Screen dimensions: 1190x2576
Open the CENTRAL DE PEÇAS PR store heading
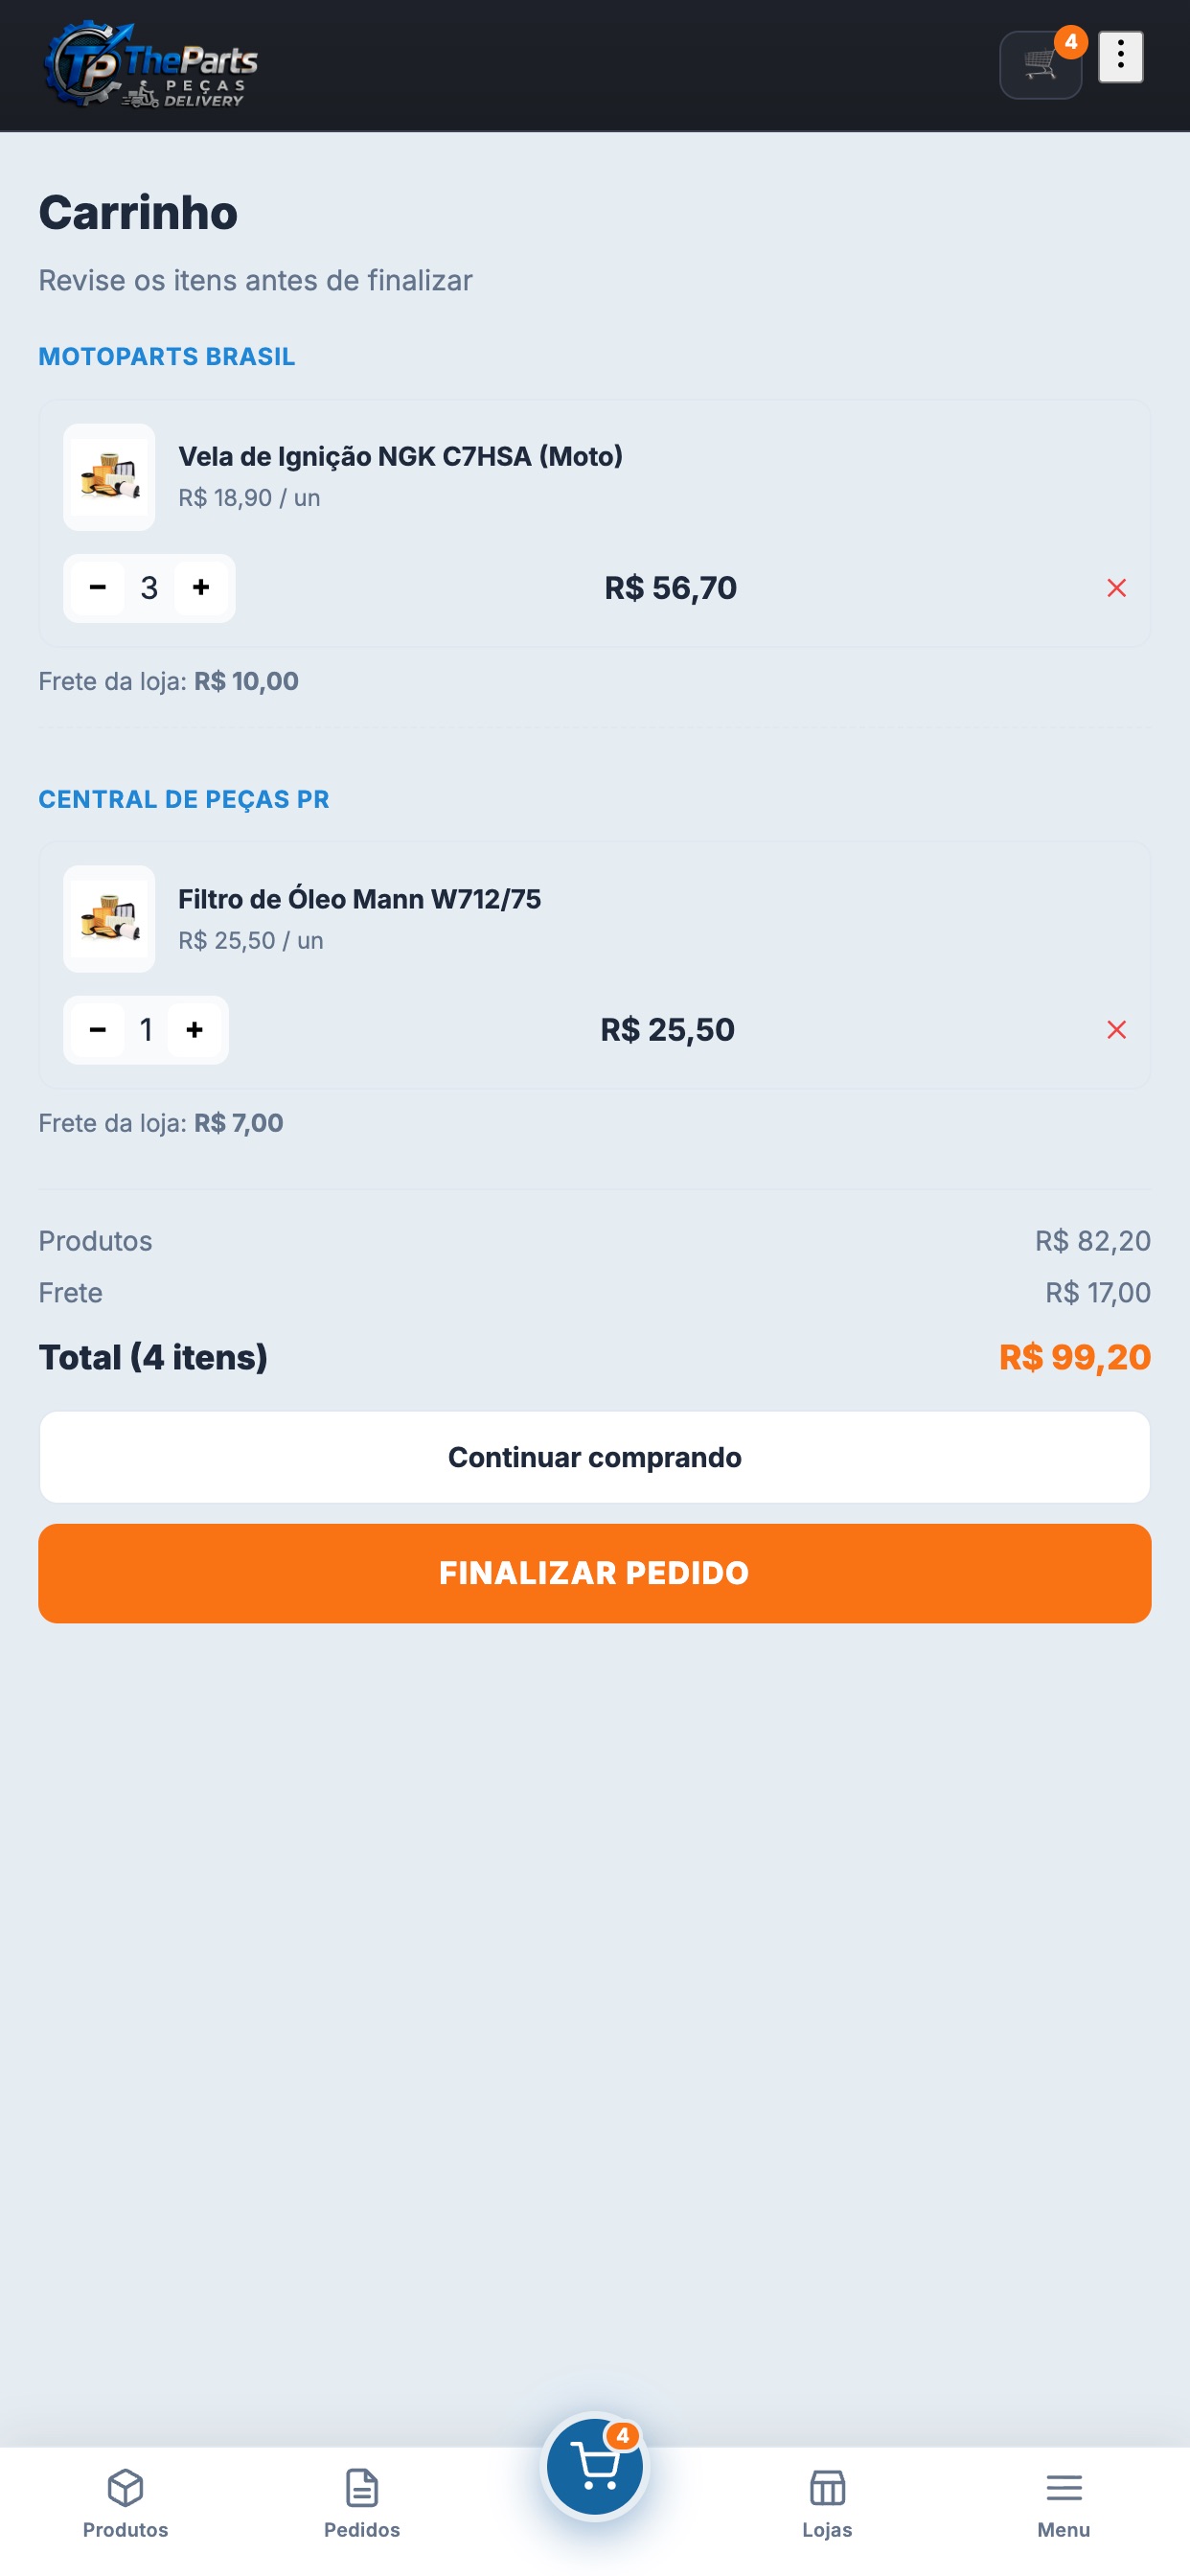[184, 799]
